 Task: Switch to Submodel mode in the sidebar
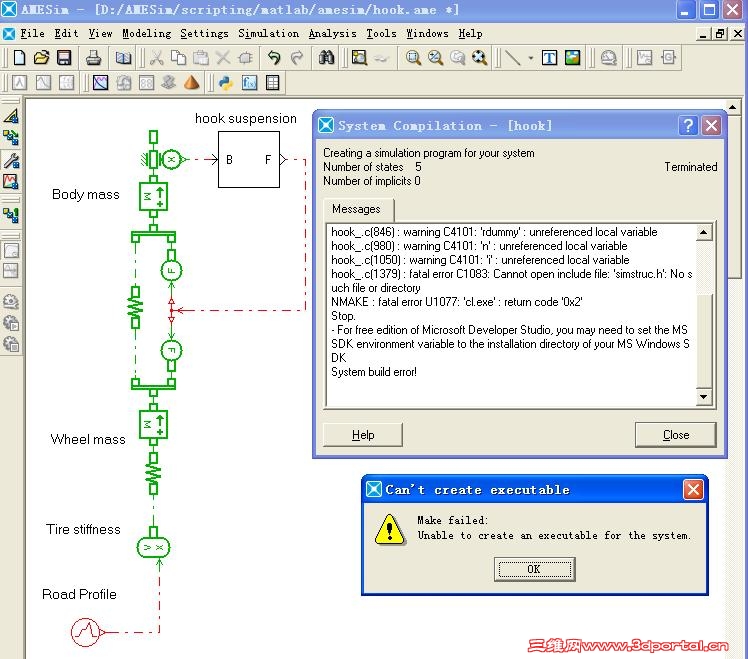point(11,138)
